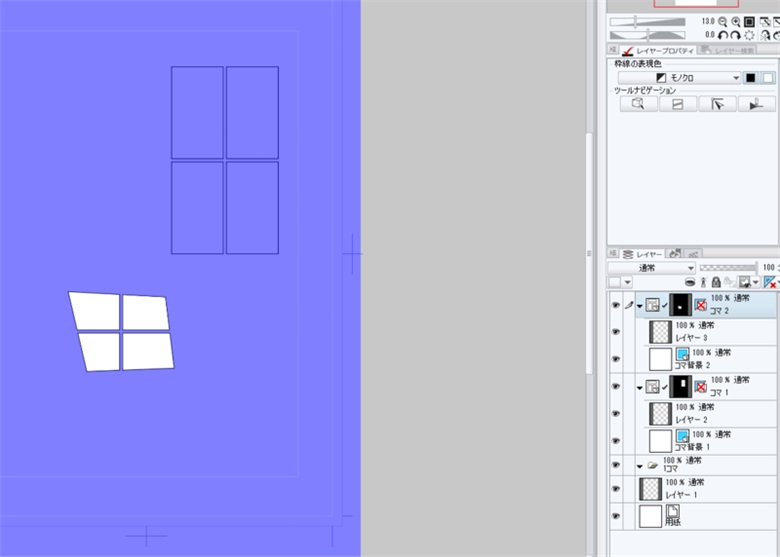Click the rightmost tool navigation arrow button
Screen dimensions: 780x557
[756, 103]
